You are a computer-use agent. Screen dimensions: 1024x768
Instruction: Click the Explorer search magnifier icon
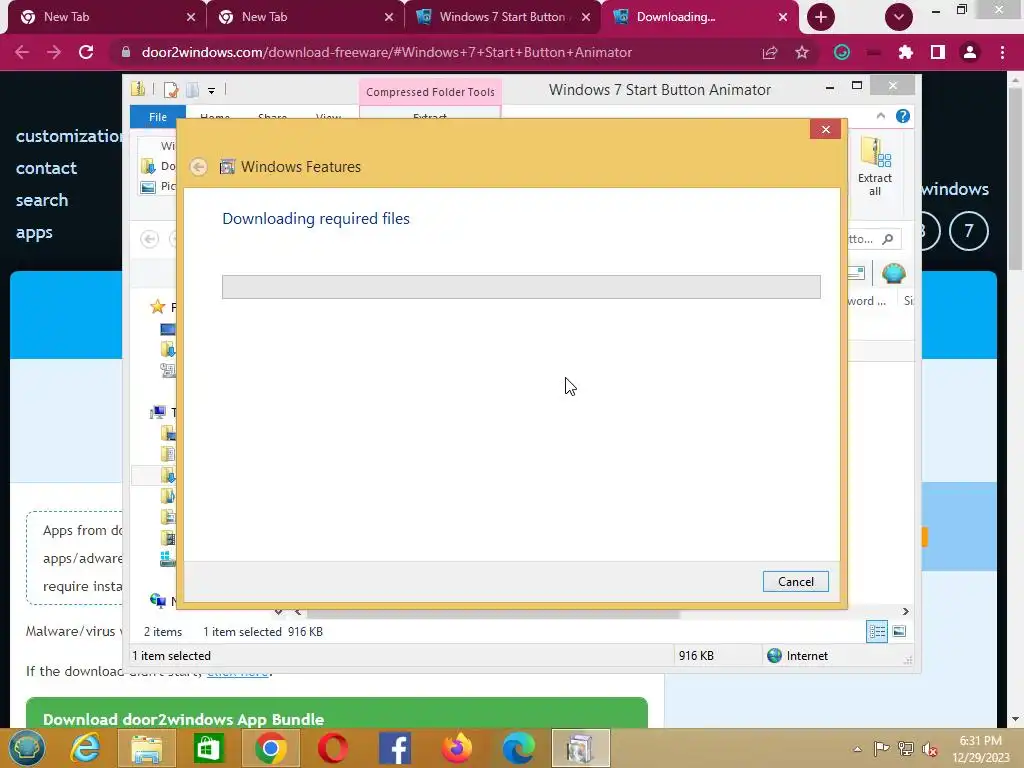coord(888,239)
